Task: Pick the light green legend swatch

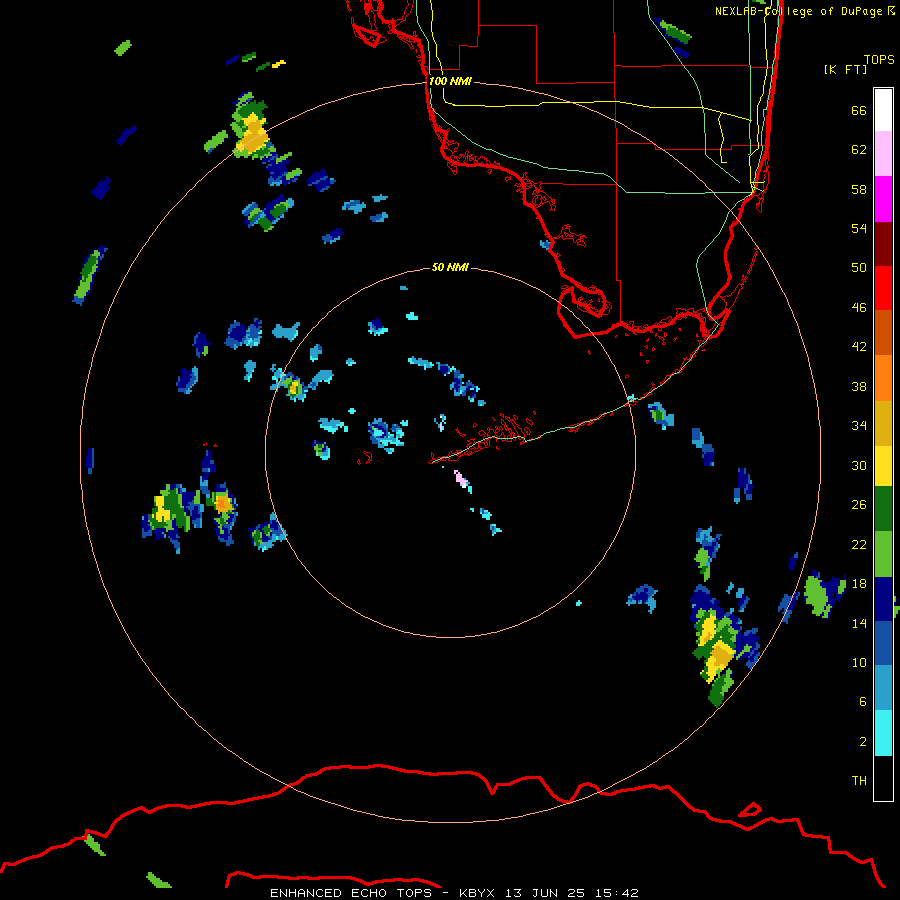Action: pos(883,554)
